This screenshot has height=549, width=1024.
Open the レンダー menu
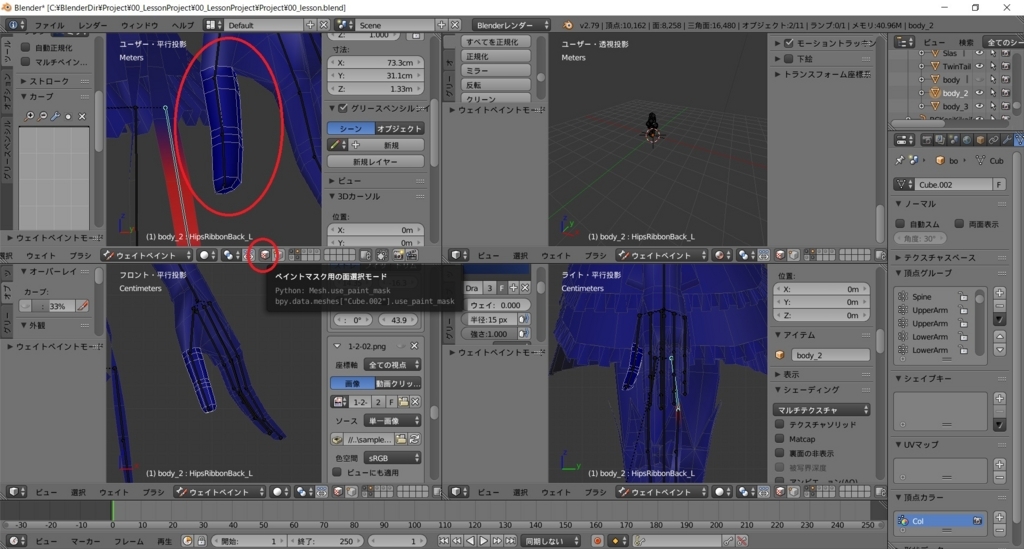pos(93,25)
